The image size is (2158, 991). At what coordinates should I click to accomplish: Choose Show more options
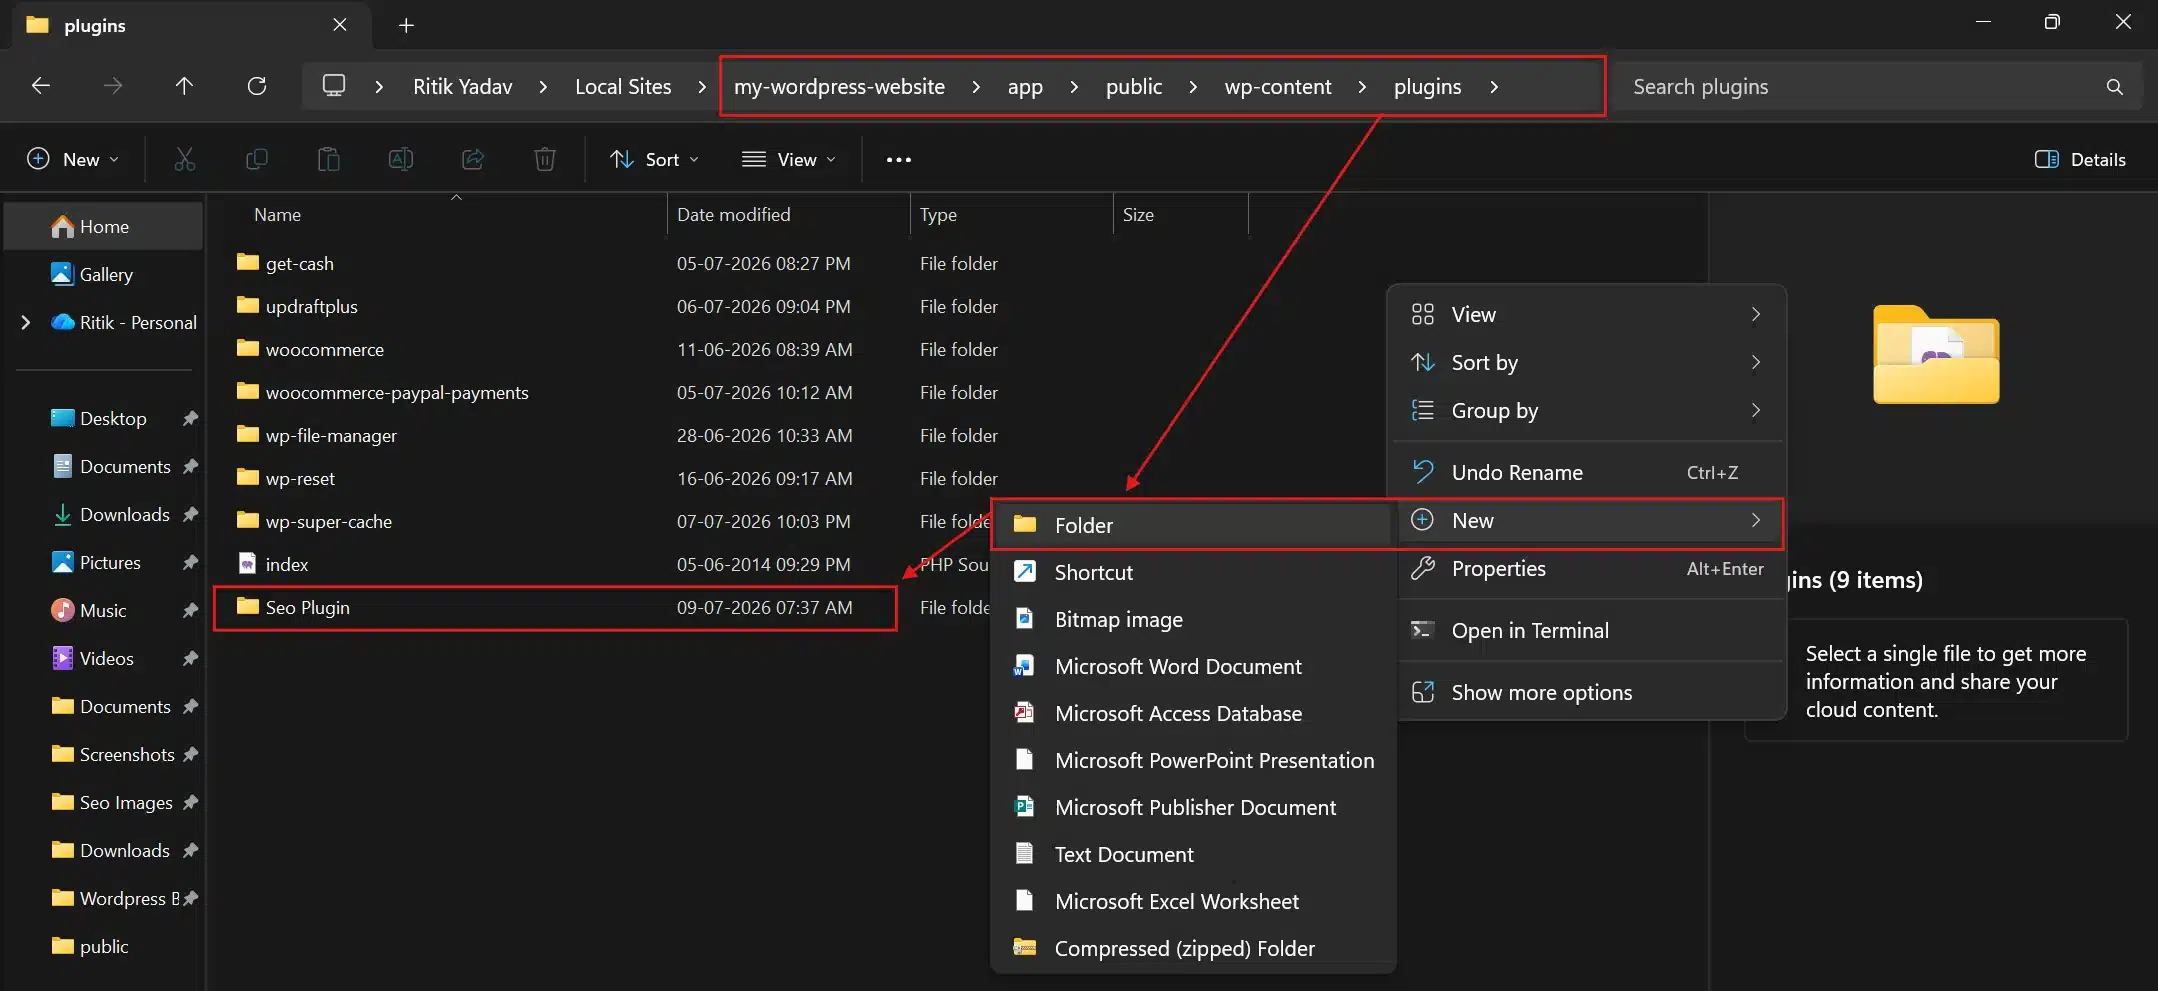[x=1586, y=692]
